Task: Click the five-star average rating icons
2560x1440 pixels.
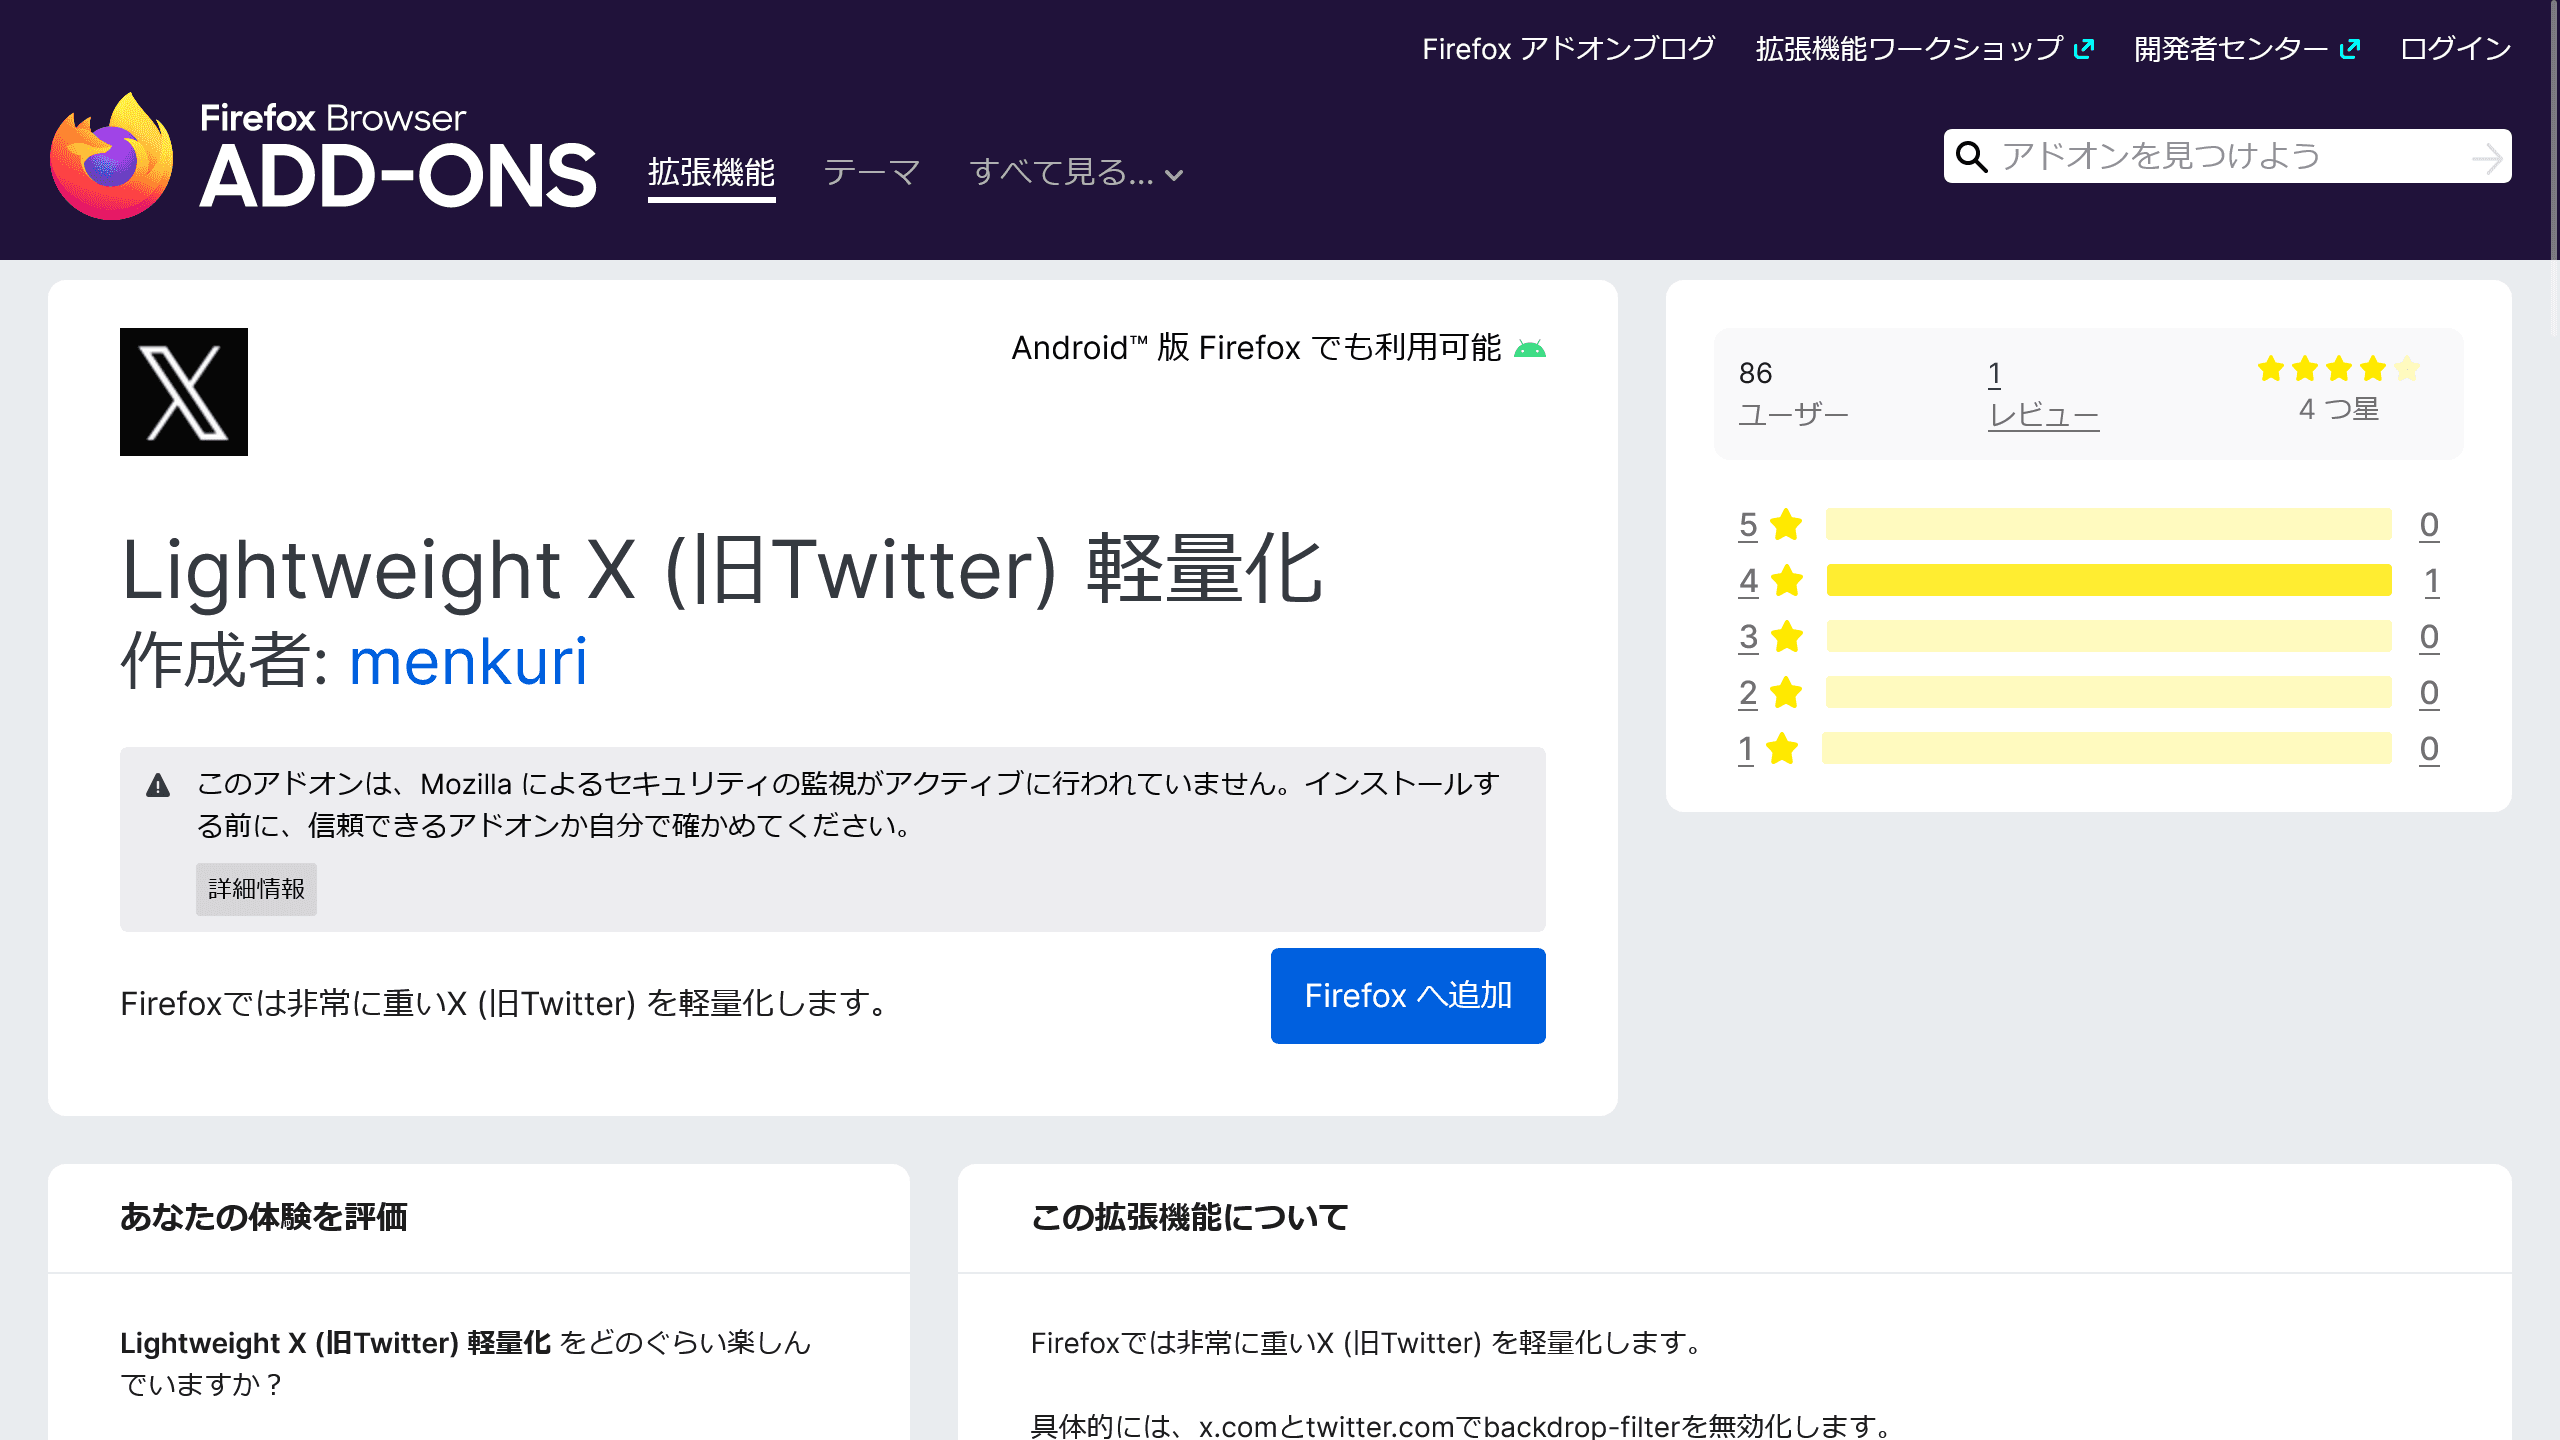Action: (x=2338, y=369)
